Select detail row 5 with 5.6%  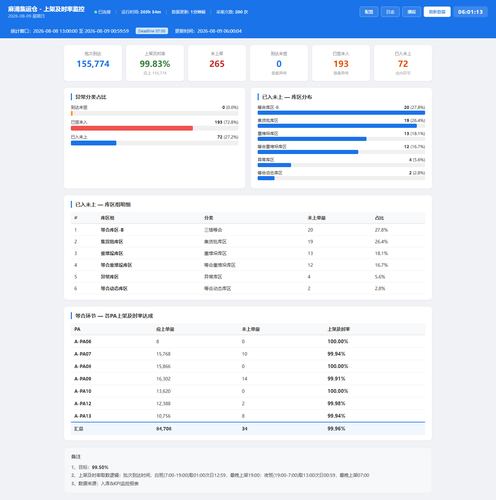[248, 277]
